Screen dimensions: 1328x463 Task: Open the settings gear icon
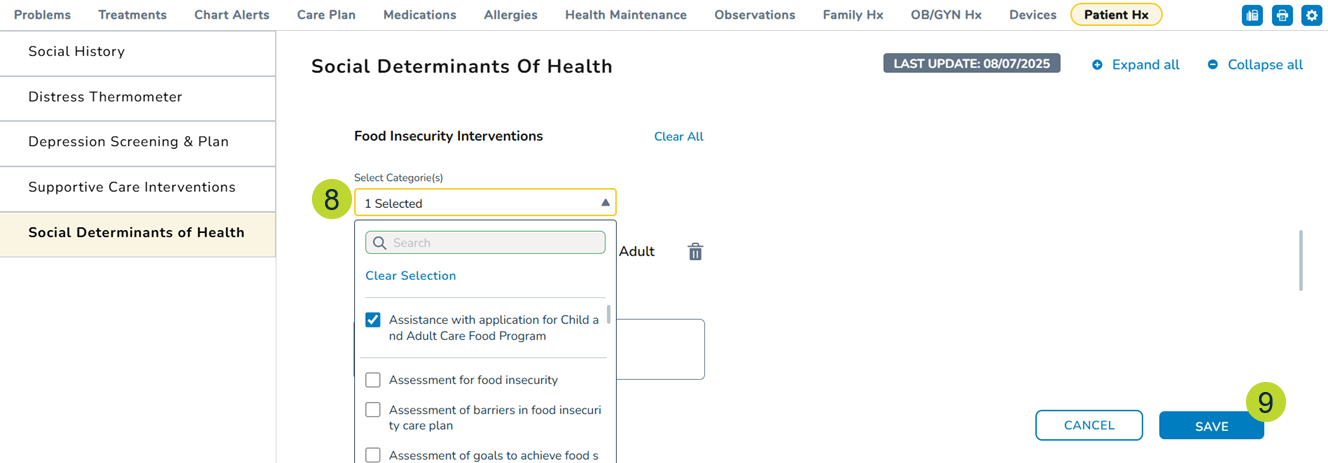(1312, 15)
